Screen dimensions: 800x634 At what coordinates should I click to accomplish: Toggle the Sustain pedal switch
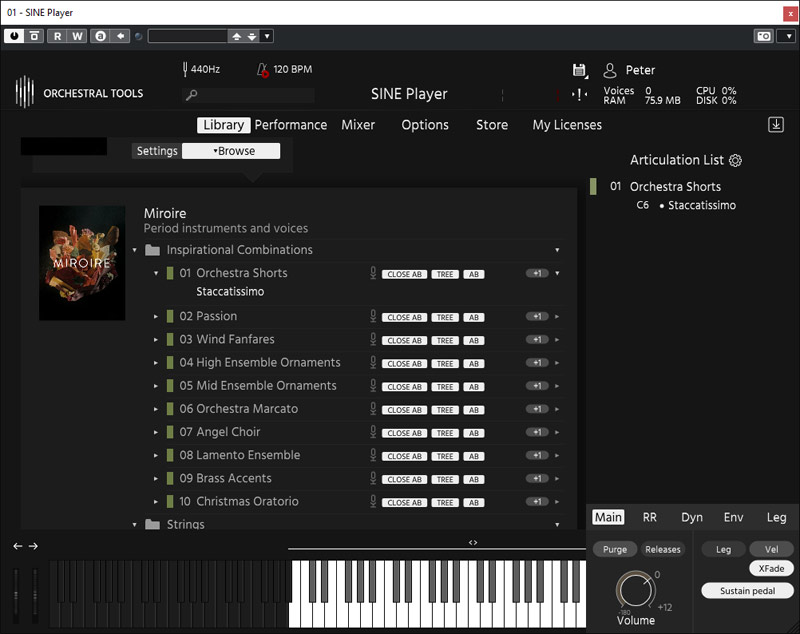(x=747, y=591)
